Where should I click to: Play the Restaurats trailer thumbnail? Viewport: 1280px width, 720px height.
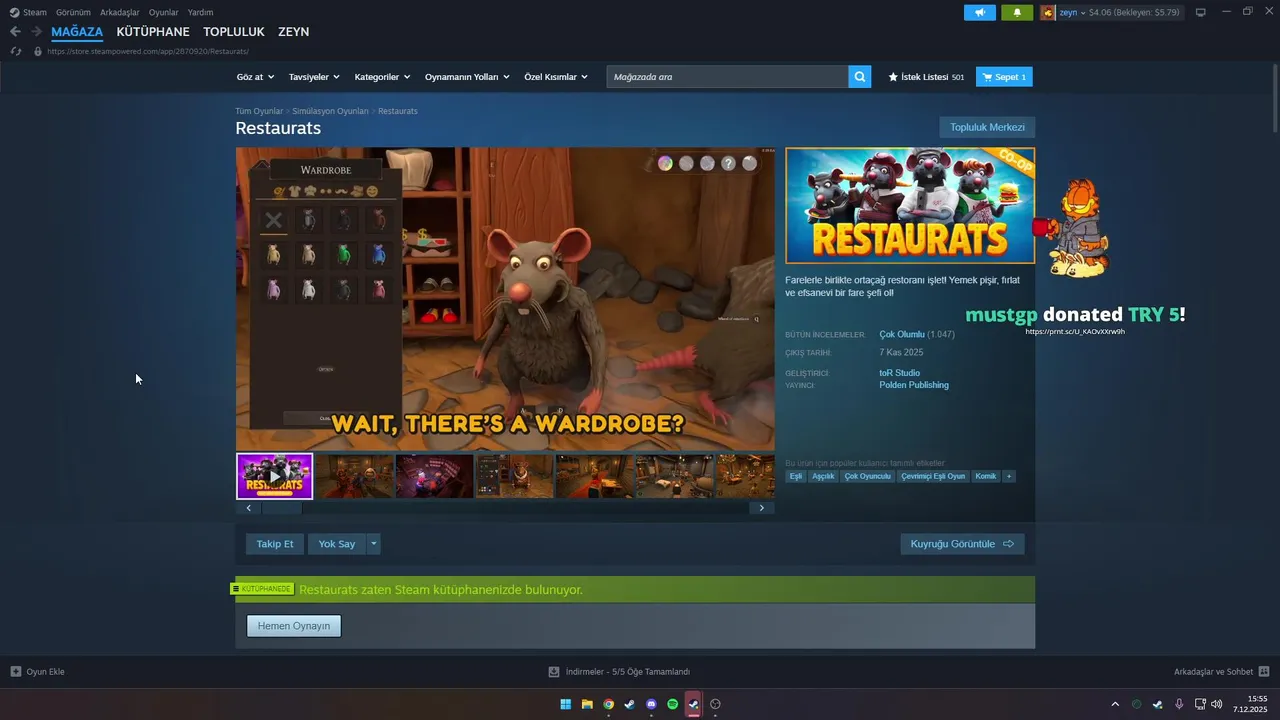coord(275,476)
